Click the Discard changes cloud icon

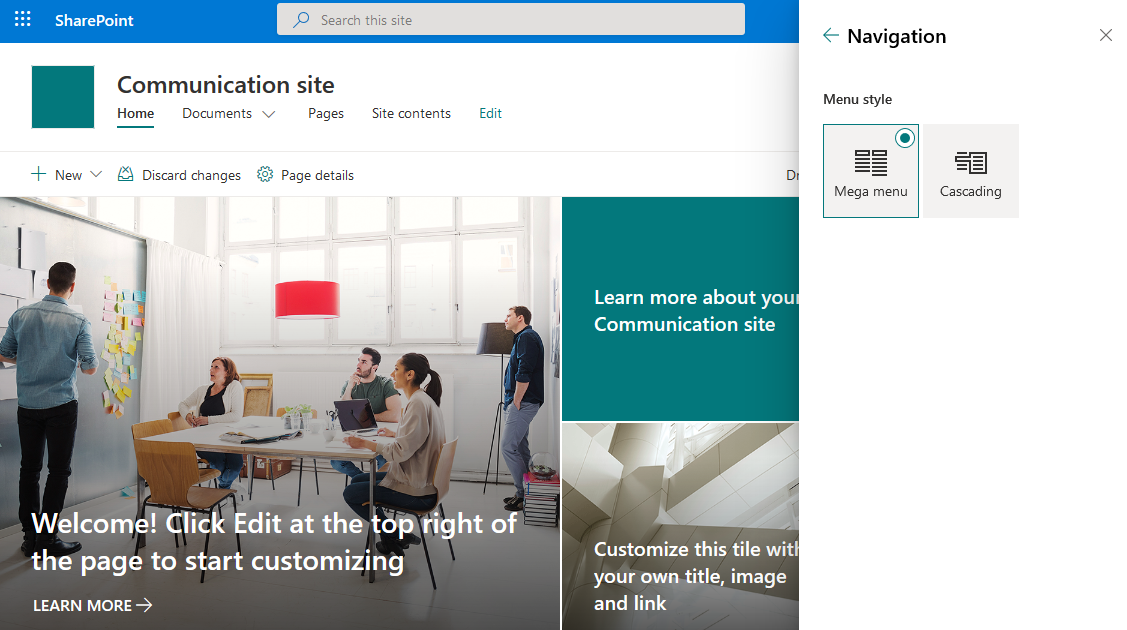coord(125,174)
